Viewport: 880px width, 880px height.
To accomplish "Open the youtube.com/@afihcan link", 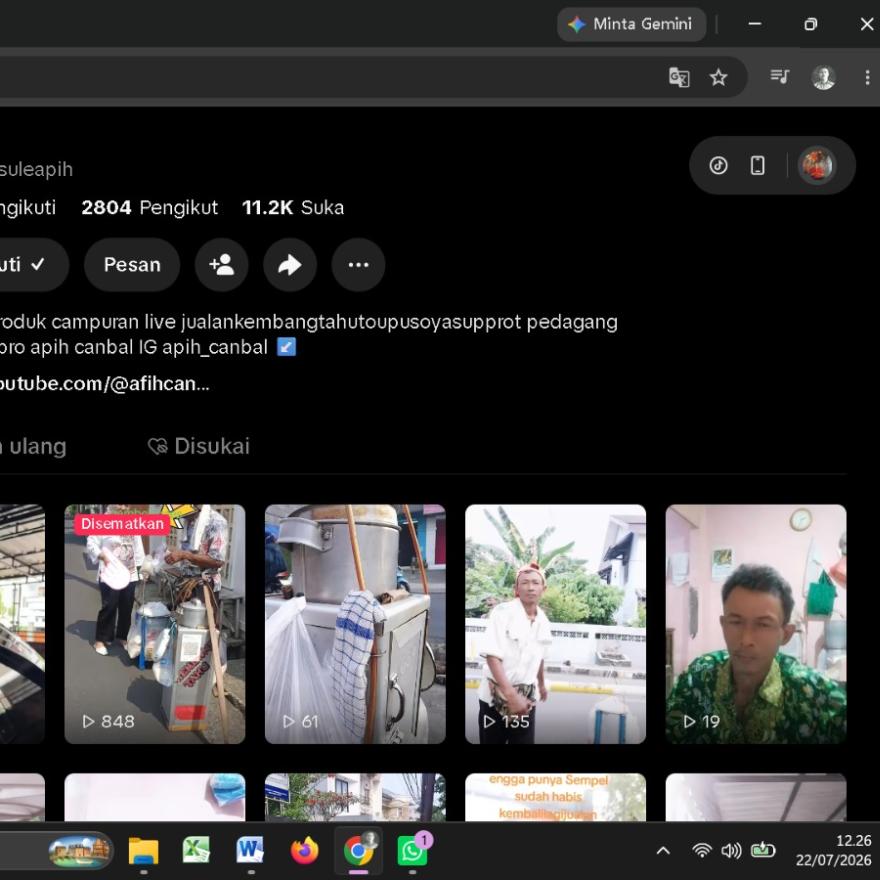I will (104, 383).
